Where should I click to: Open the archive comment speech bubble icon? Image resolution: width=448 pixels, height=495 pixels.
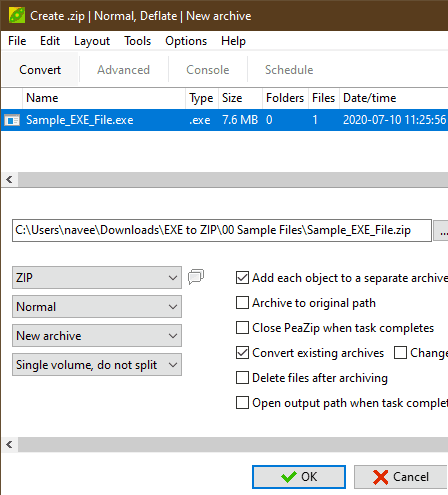[196, 277]
